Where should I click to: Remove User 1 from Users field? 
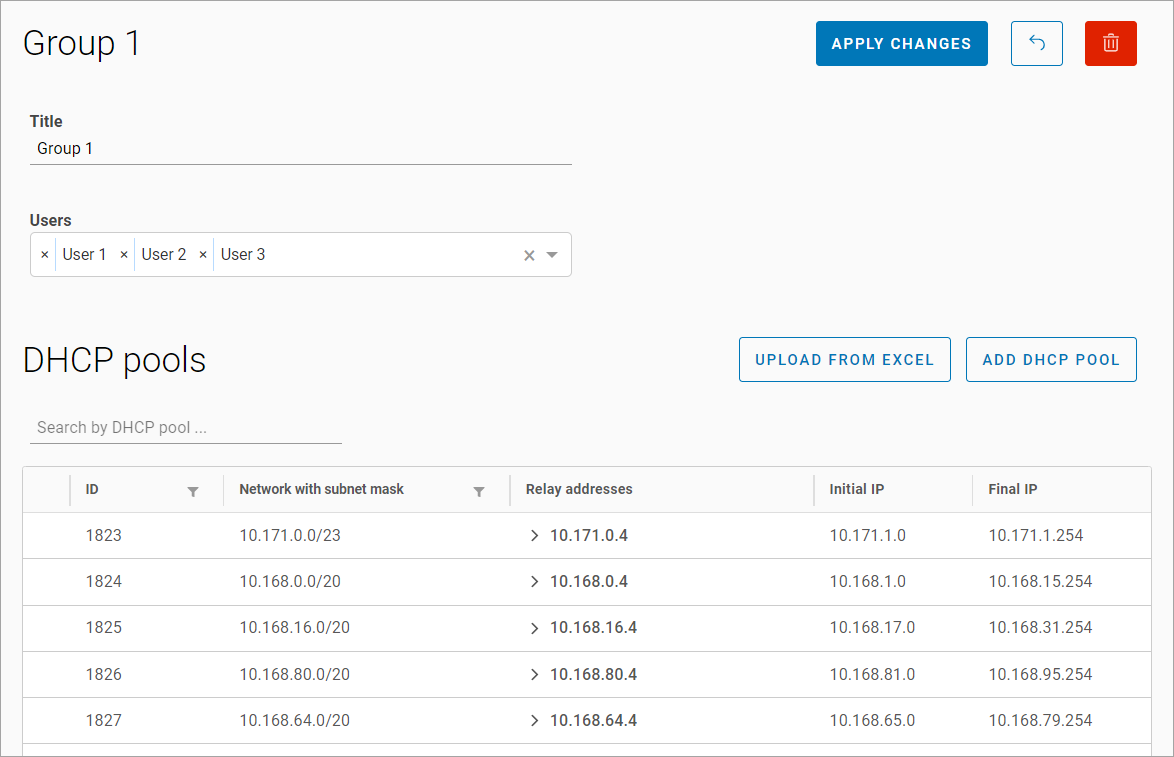[44, 254]
